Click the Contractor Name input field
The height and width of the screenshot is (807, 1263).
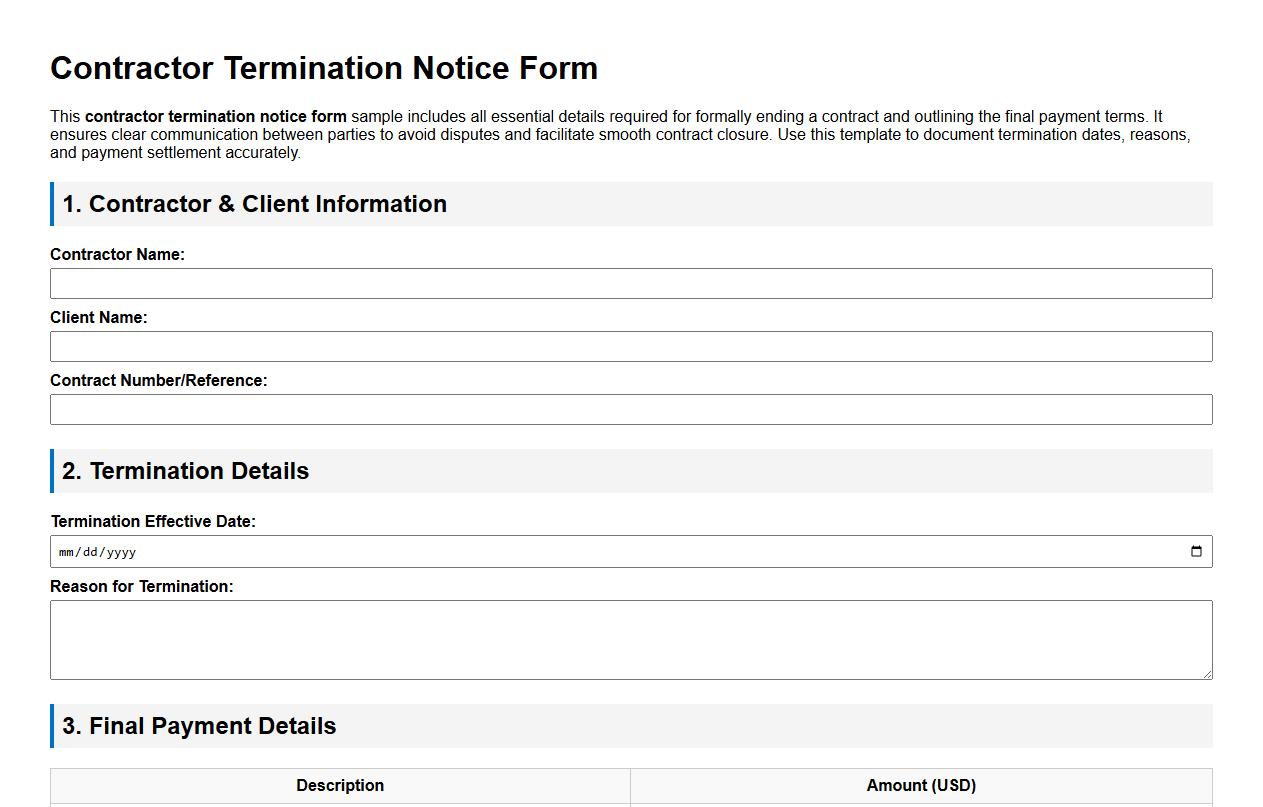tap(631, 283)
